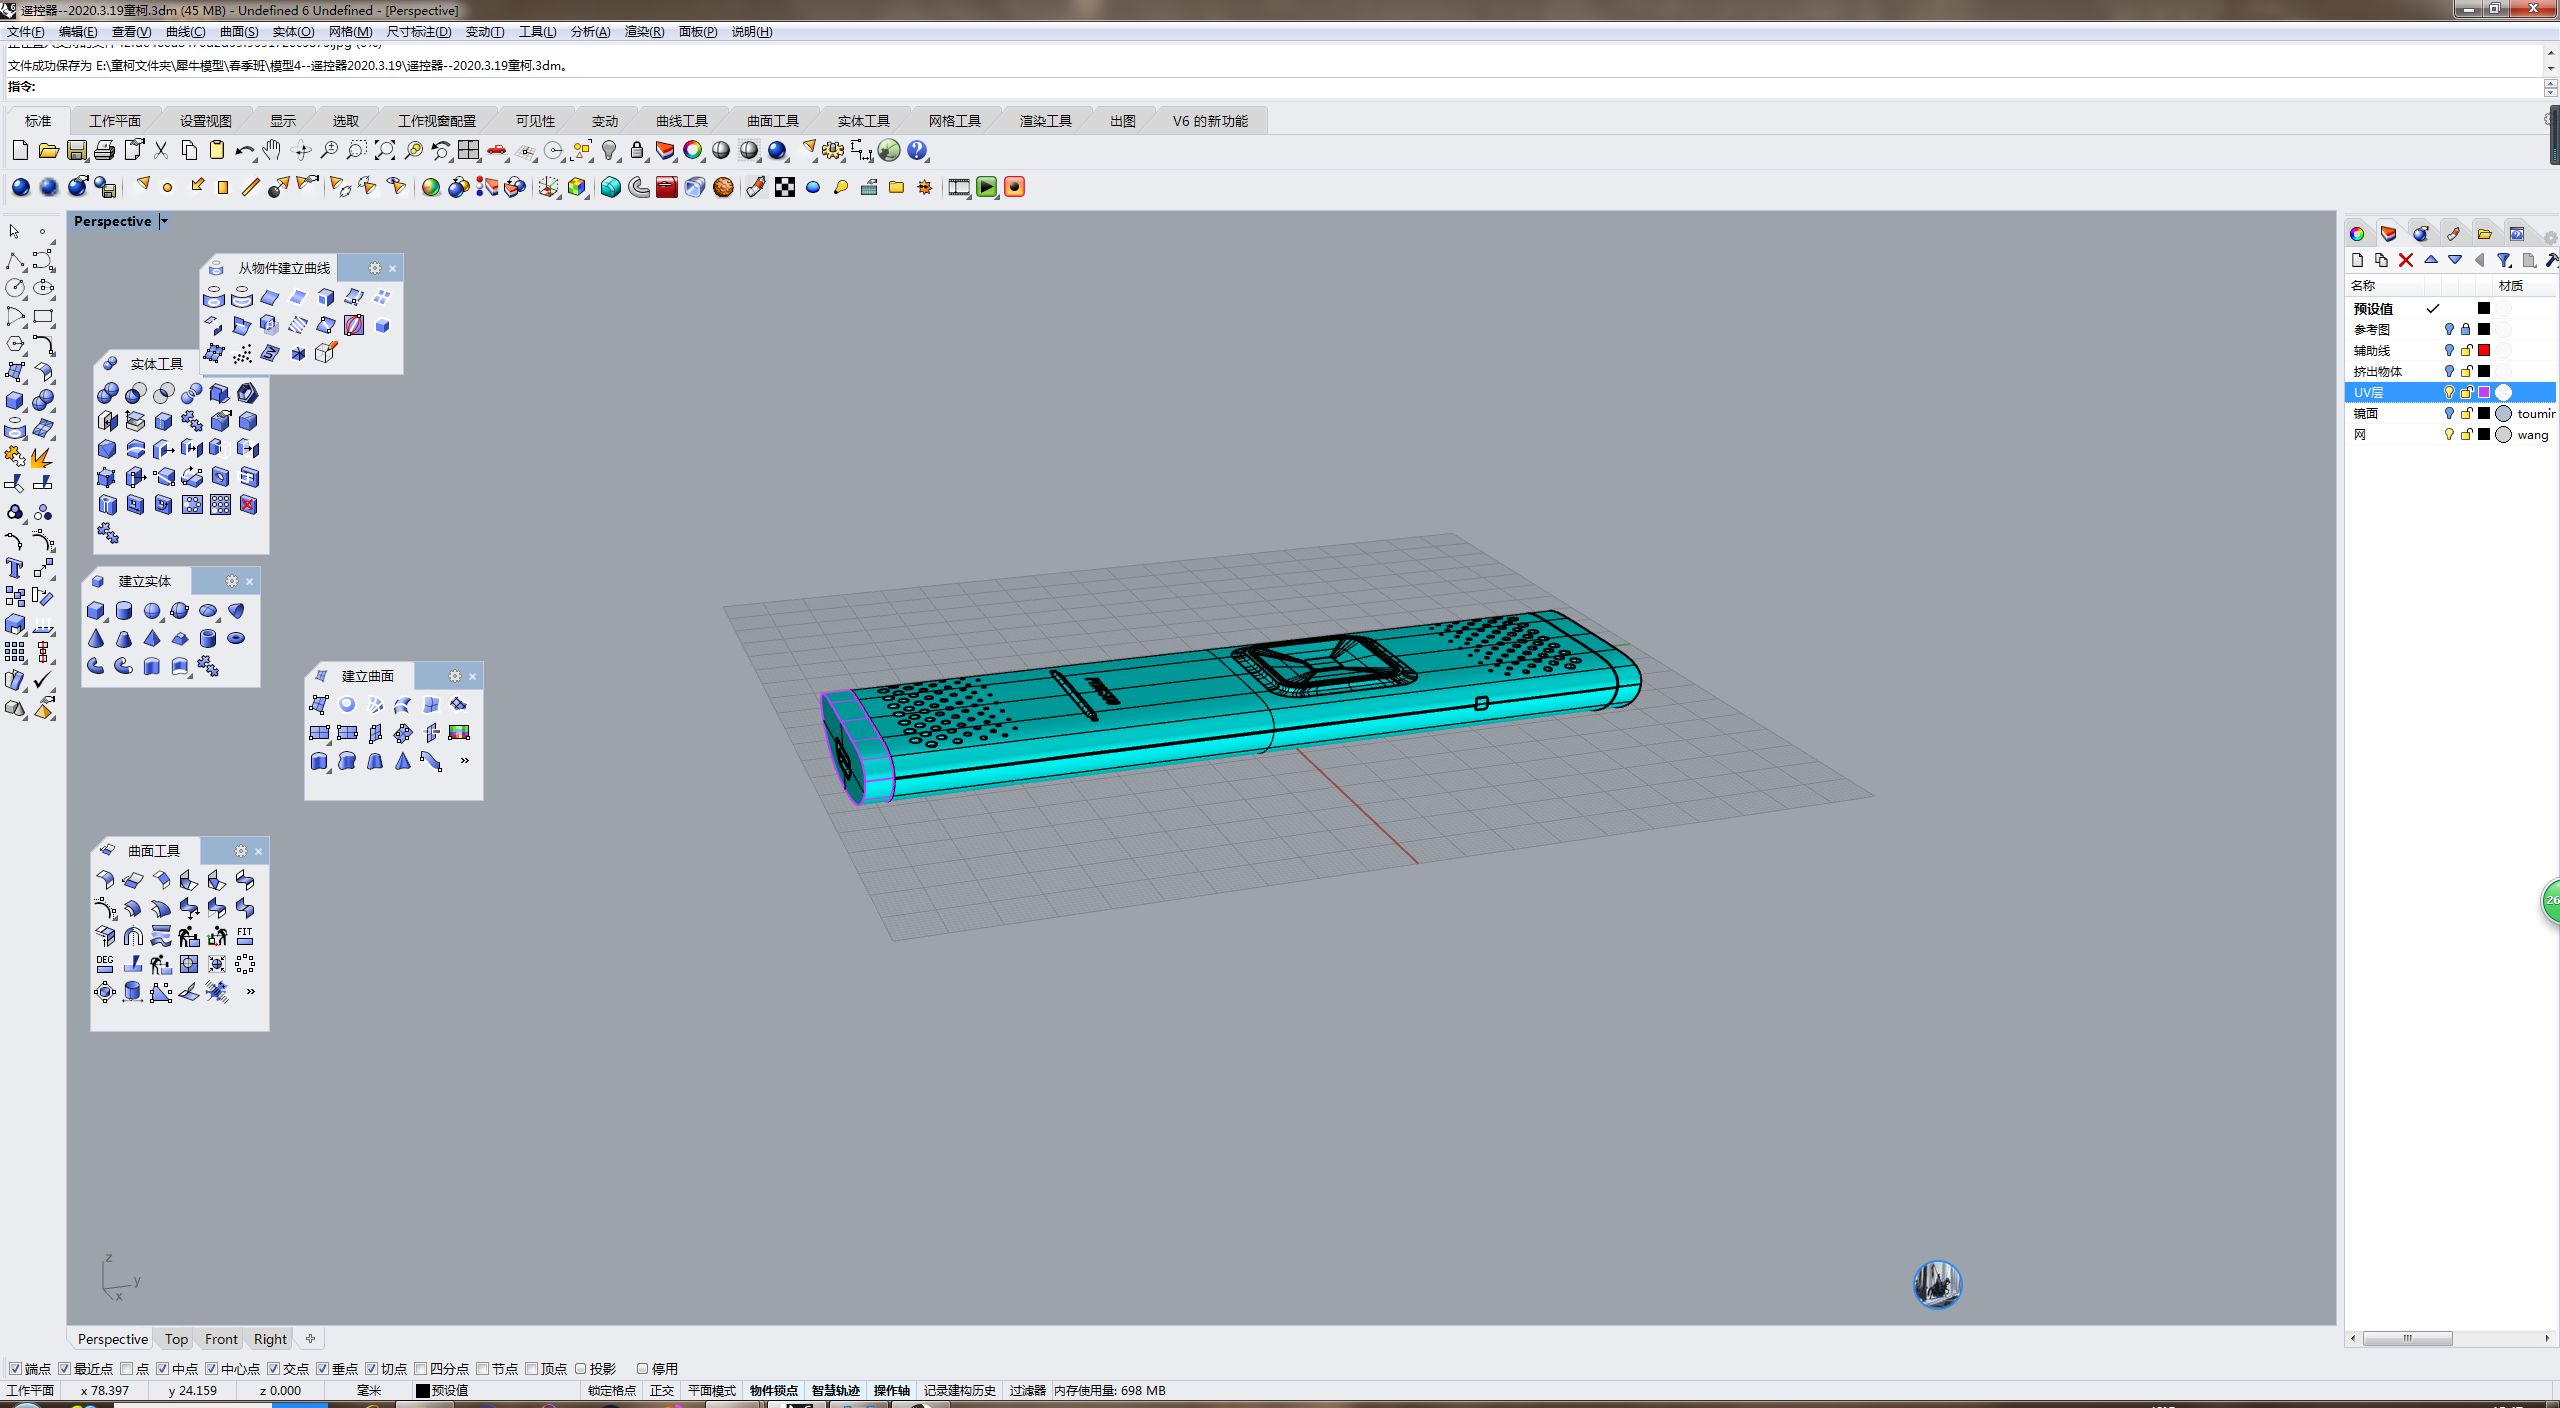2560x1408 pixels.
Task: Click 记录建构历史 in status bar
Action: click(959, 1390)
